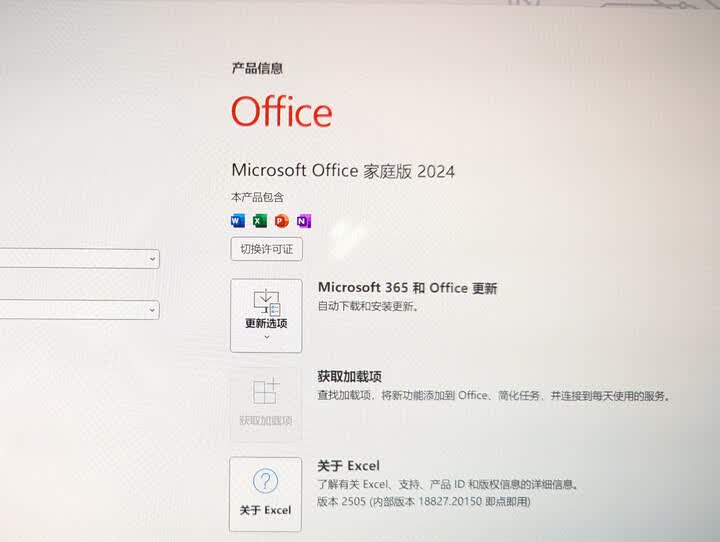
Task: Click the 自动下载和安装更新 text
Action: click(x=368, y=306)
